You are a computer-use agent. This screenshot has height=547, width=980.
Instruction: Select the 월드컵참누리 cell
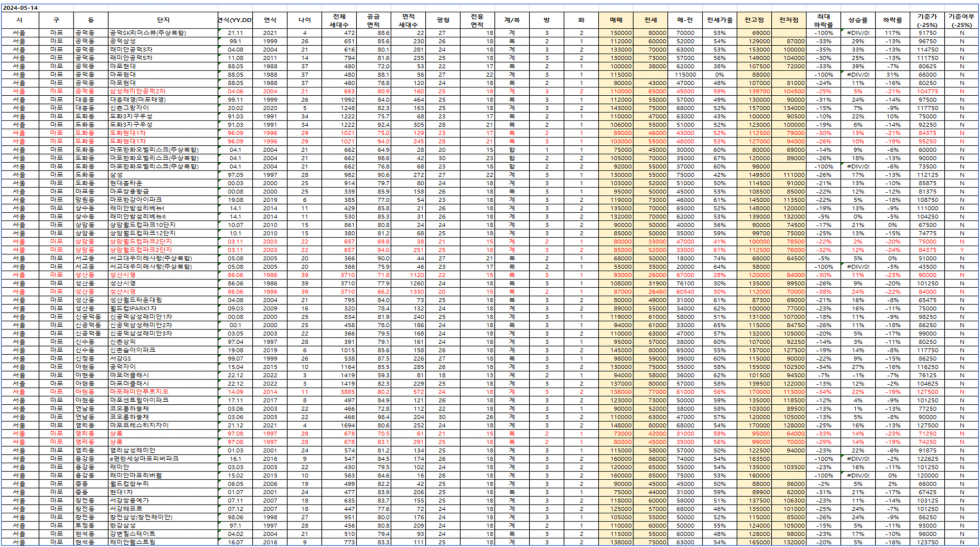(x=163, y=483)
